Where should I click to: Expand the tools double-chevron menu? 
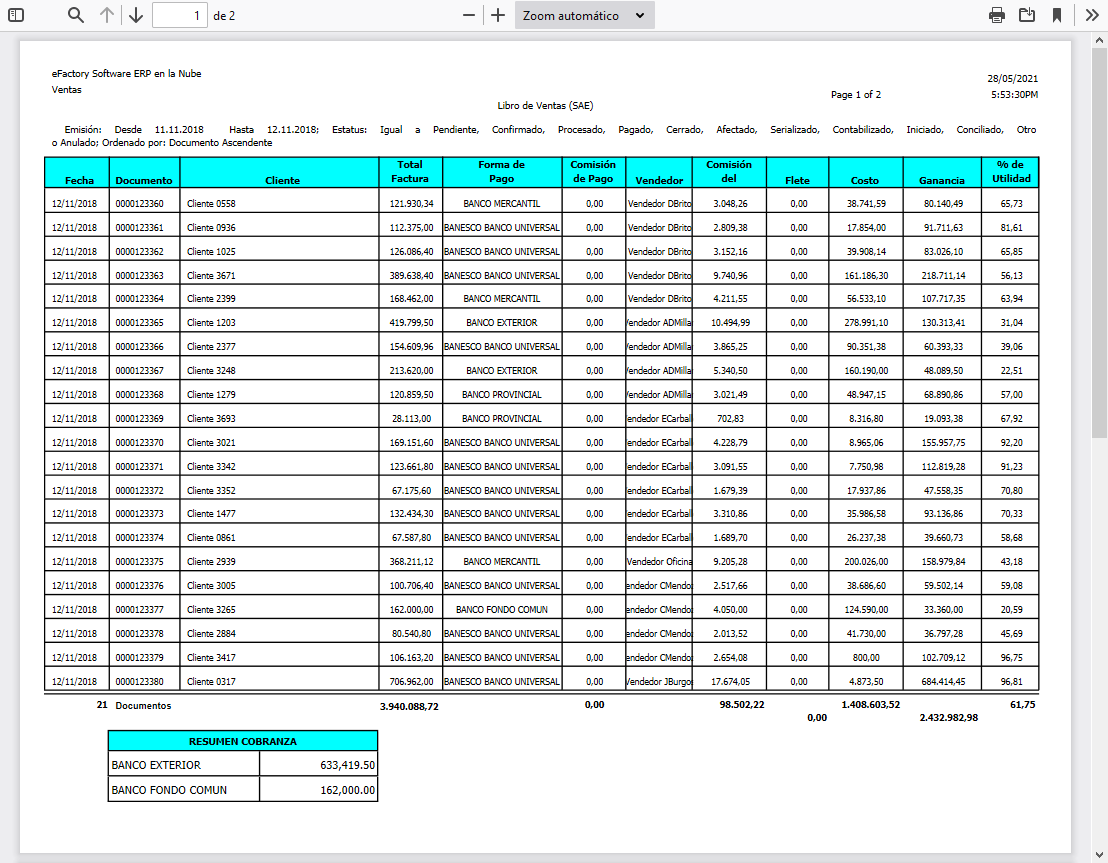click(1092, 15)
